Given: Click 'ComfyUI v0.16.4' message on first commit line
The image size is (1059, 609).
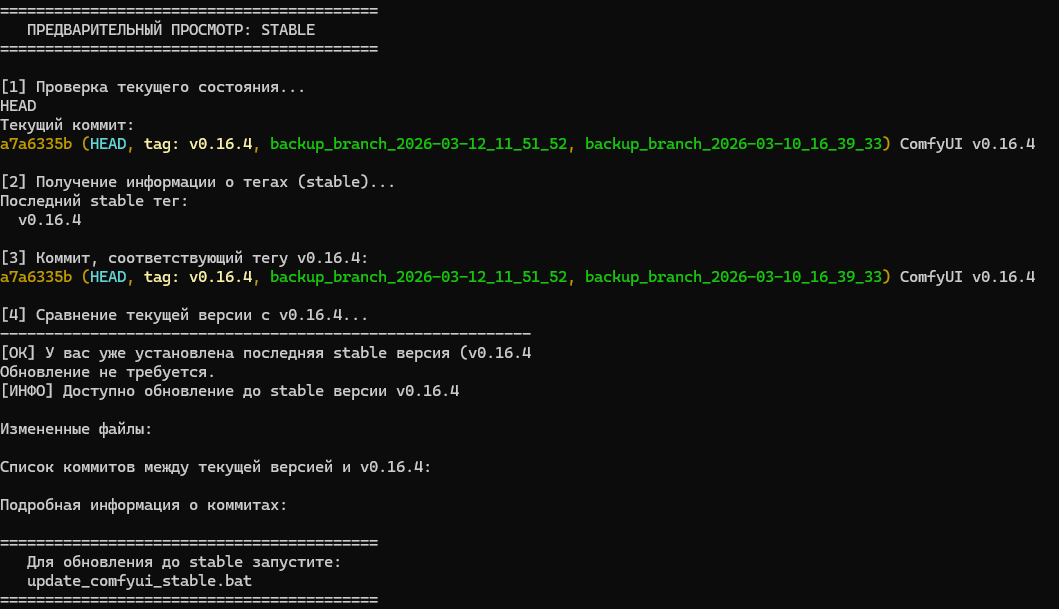Looking at the screenshot, I should pyautogui.click(x=967, y=144).
